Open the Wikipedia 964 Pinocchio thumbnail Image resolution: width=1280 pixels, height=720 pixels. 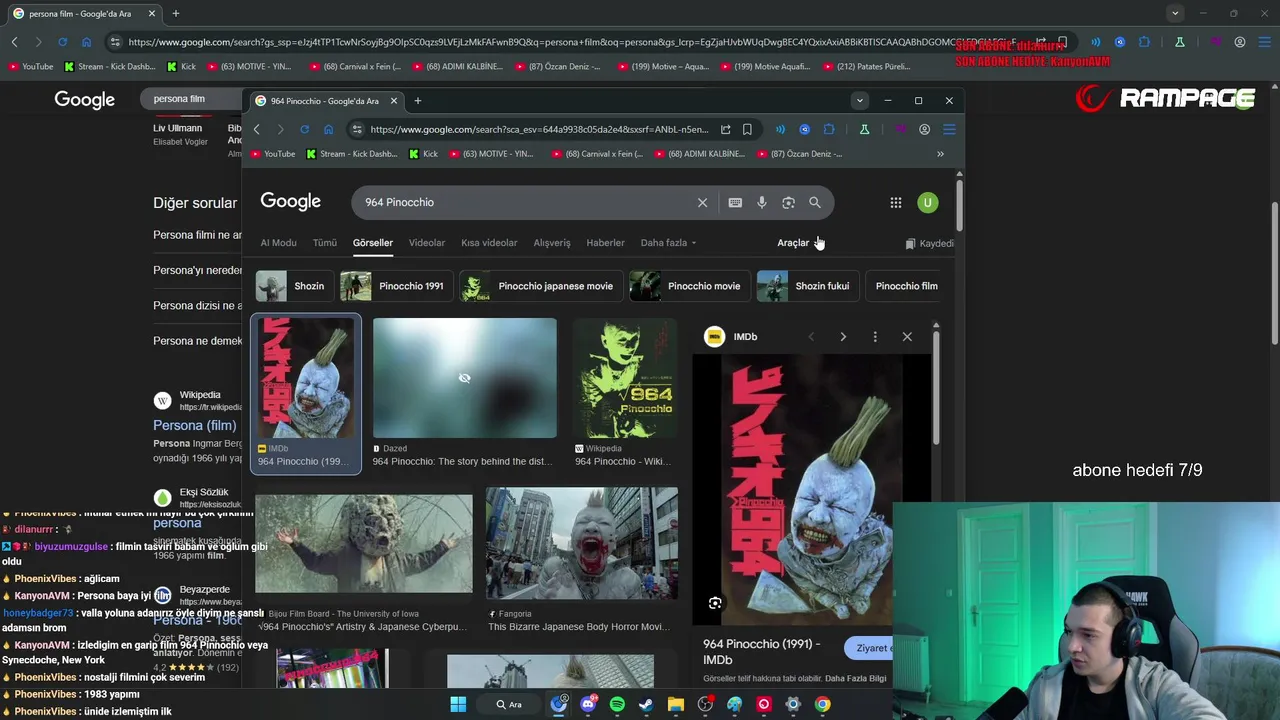point(625,378)
